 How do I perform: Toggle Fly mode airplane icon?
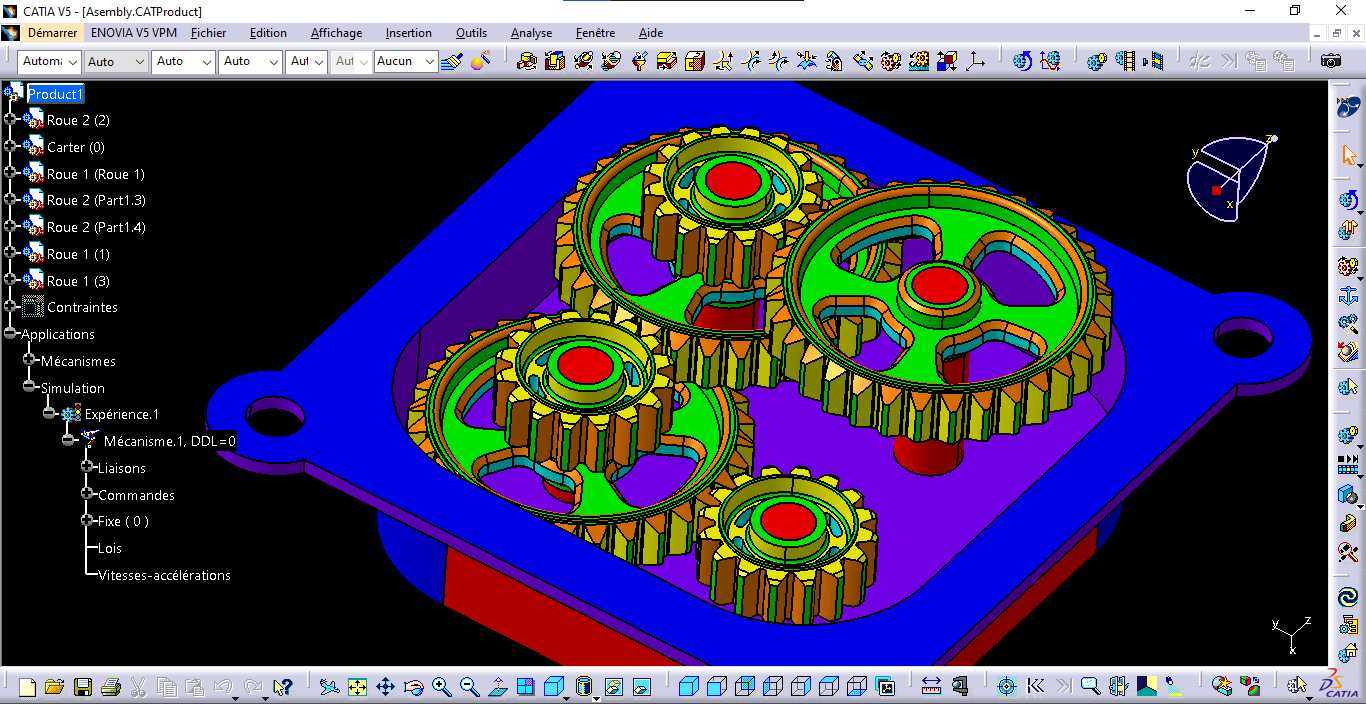pos(329,687)
